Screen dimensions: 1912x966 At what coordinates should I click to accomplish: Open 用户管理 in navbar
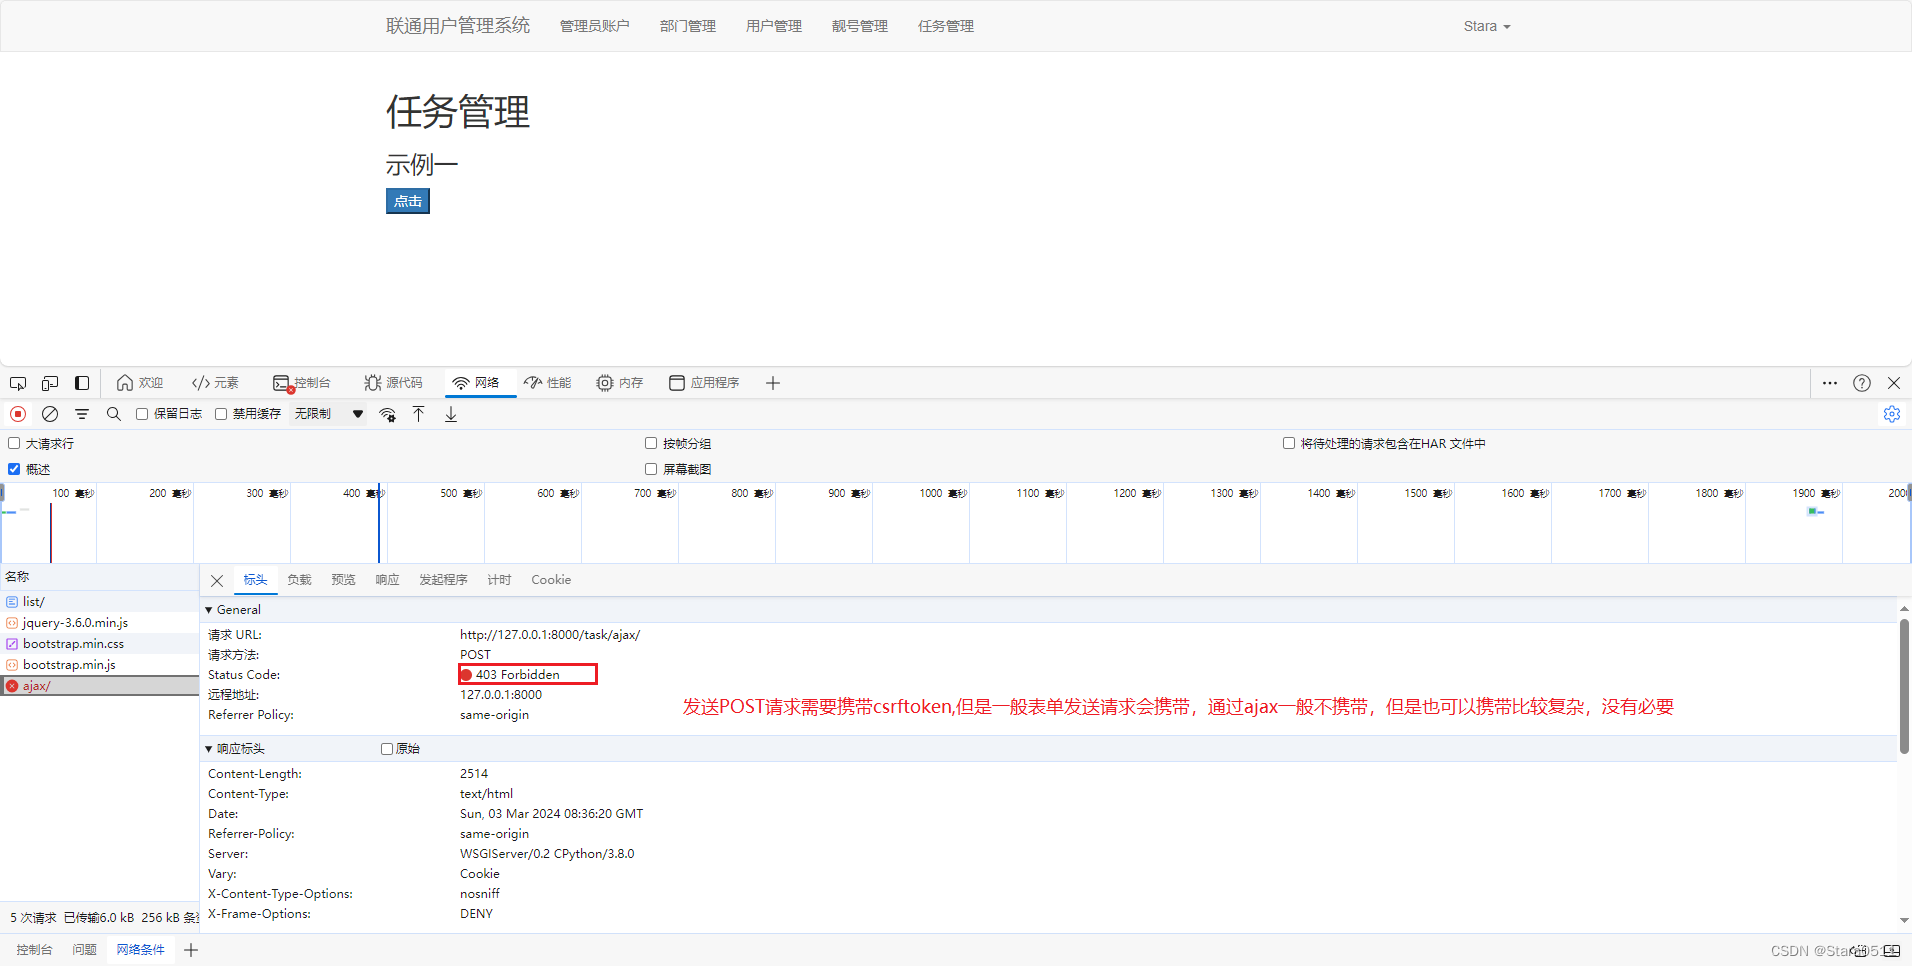tap(774, 26)
